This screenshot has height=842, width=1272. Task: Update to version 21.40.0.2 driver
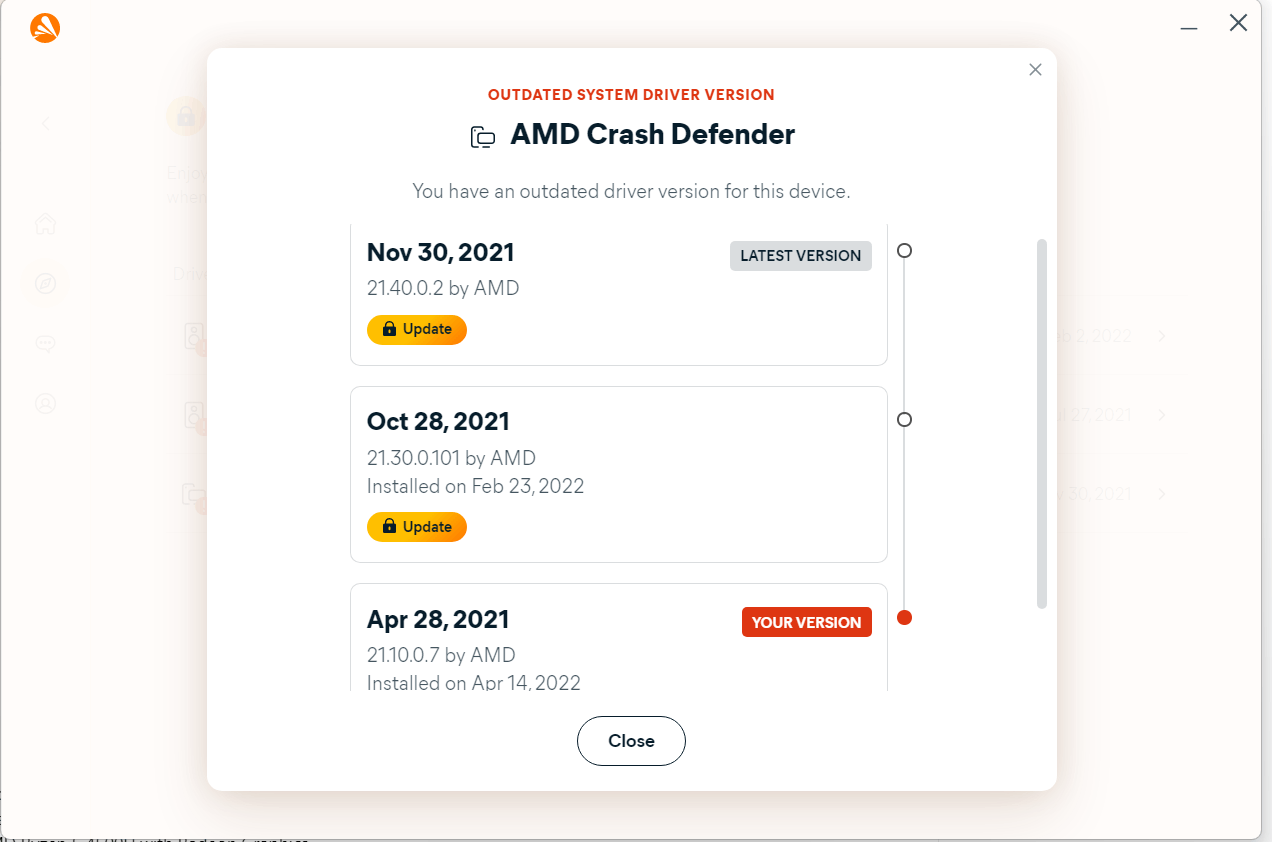pos(417,329)
